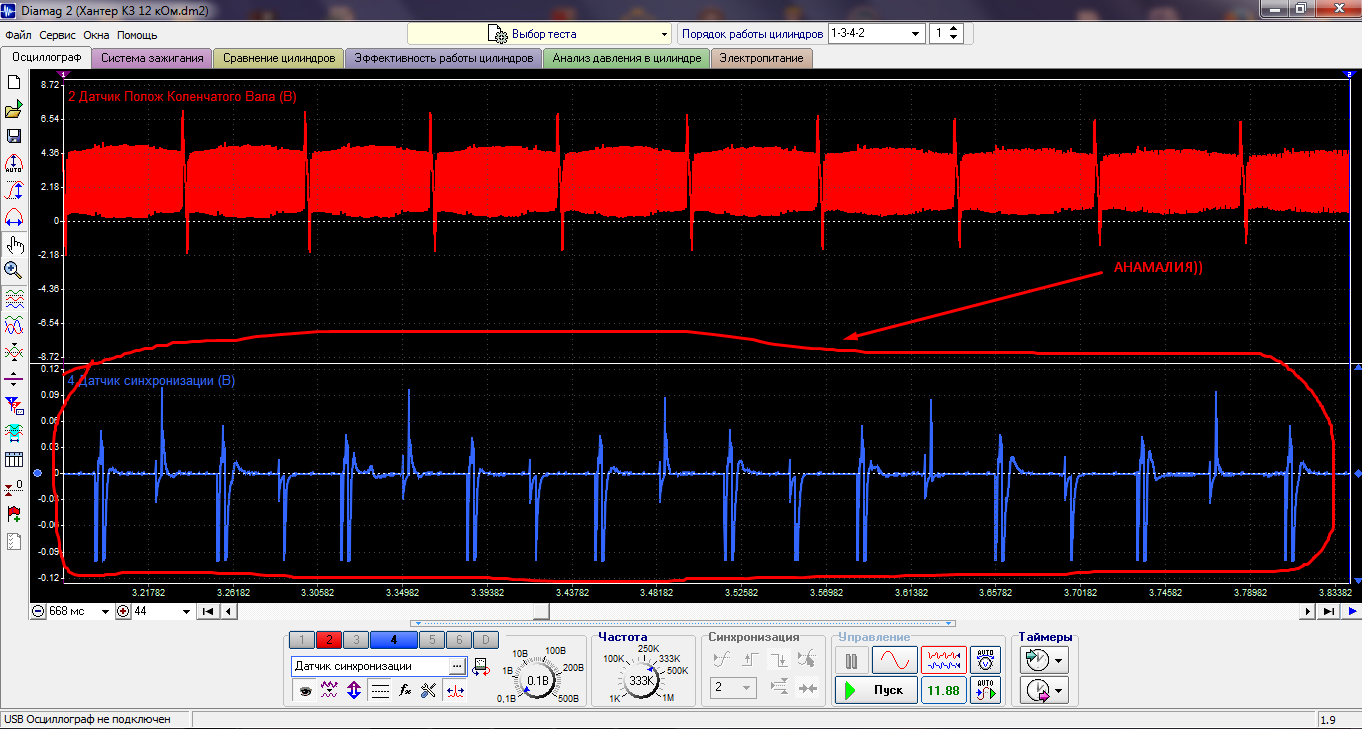Click the red signal centering icon
This screenshot has width=1362, height=729.
[x=455, y=689]
